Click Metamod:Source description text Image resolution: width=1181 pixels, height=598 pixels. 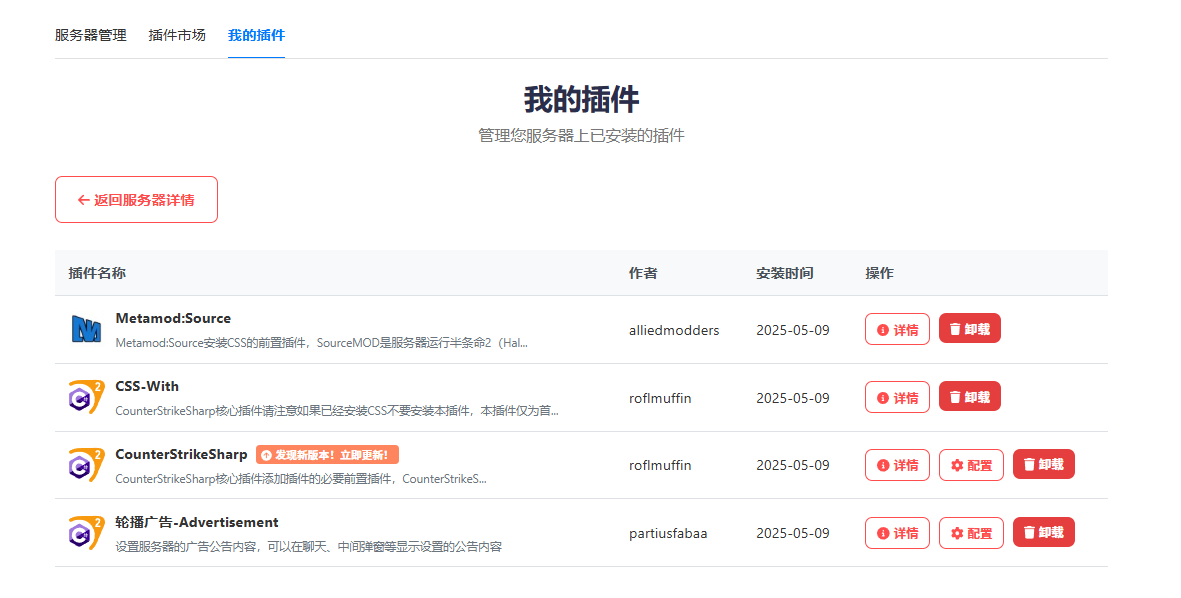pyautogui.click(x=322, y=343)
